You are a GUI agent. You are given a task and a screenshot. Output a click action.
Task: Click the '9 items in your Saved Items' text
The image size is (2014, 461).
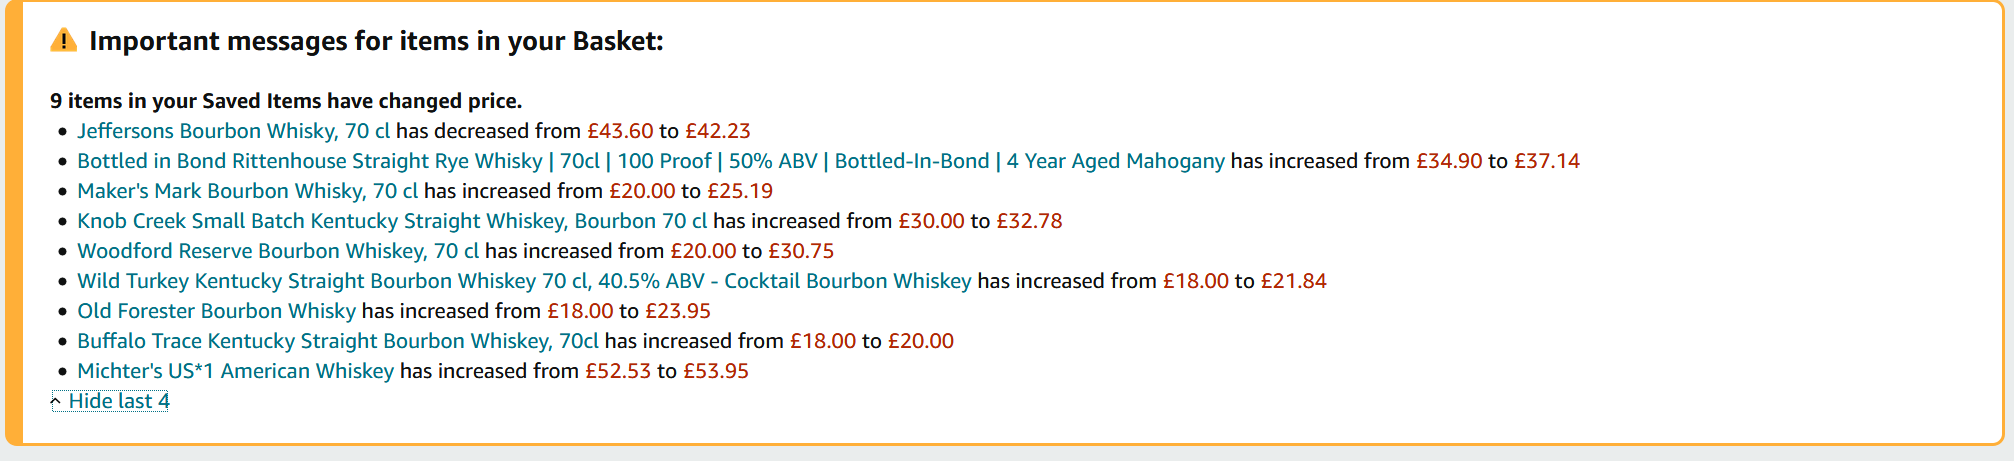286,101
